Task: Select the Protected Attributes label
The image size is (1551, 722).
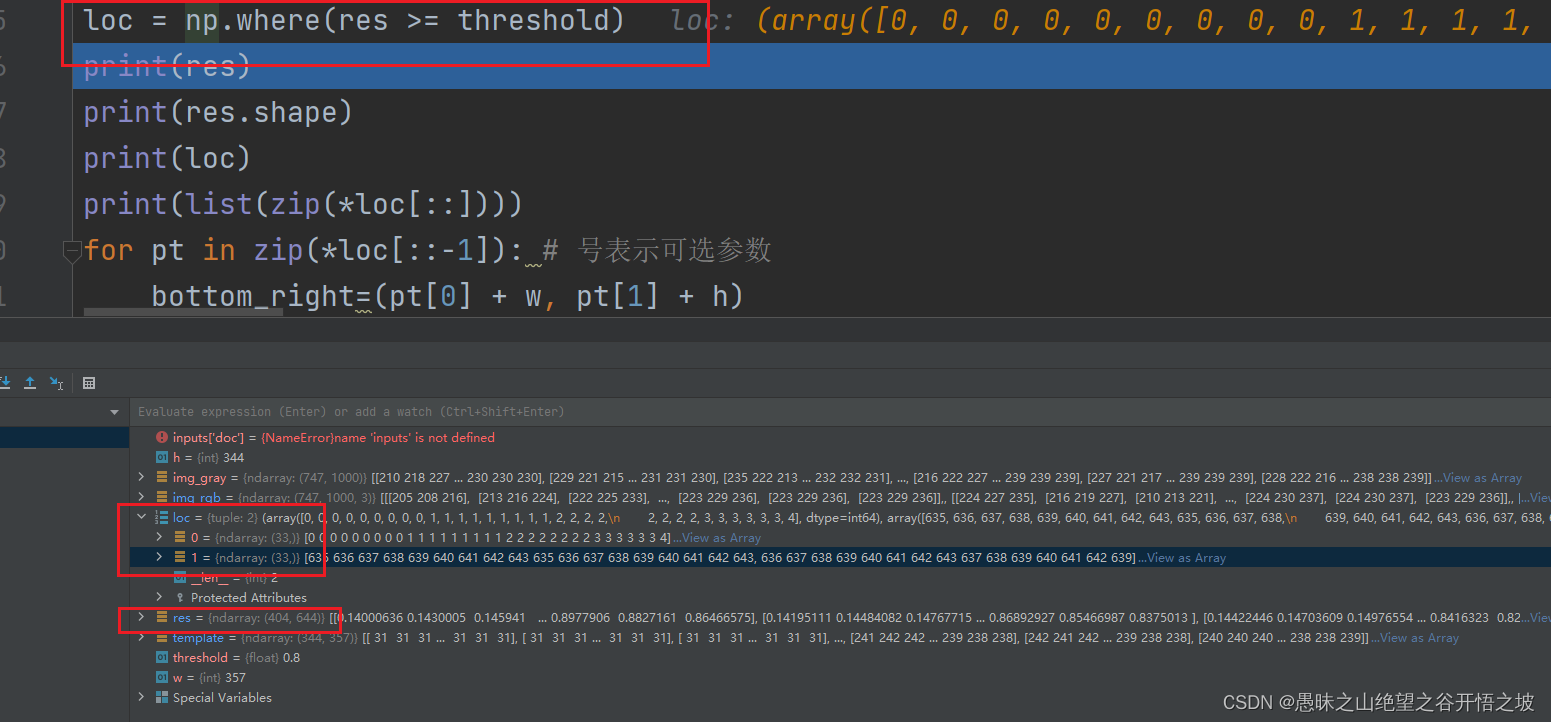Action: (x=249, y=598)
